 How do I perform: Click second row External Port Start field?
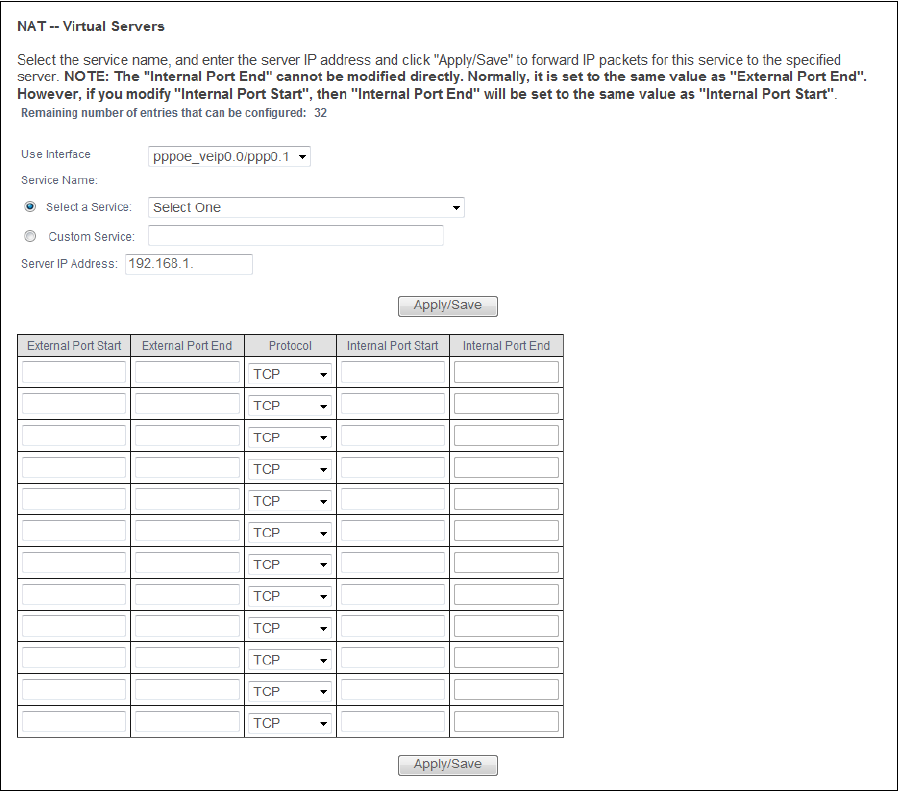tap(74, 403)
